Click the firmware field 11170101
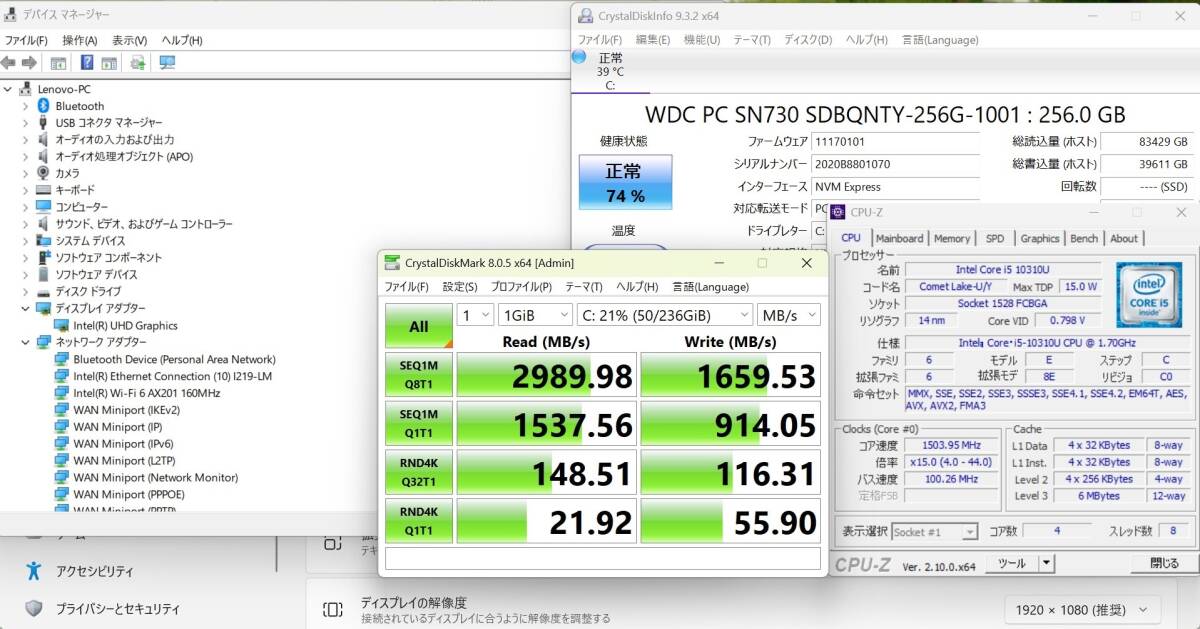The width and height of the screenshot is (1200, 629). click(x=895, y=142)
